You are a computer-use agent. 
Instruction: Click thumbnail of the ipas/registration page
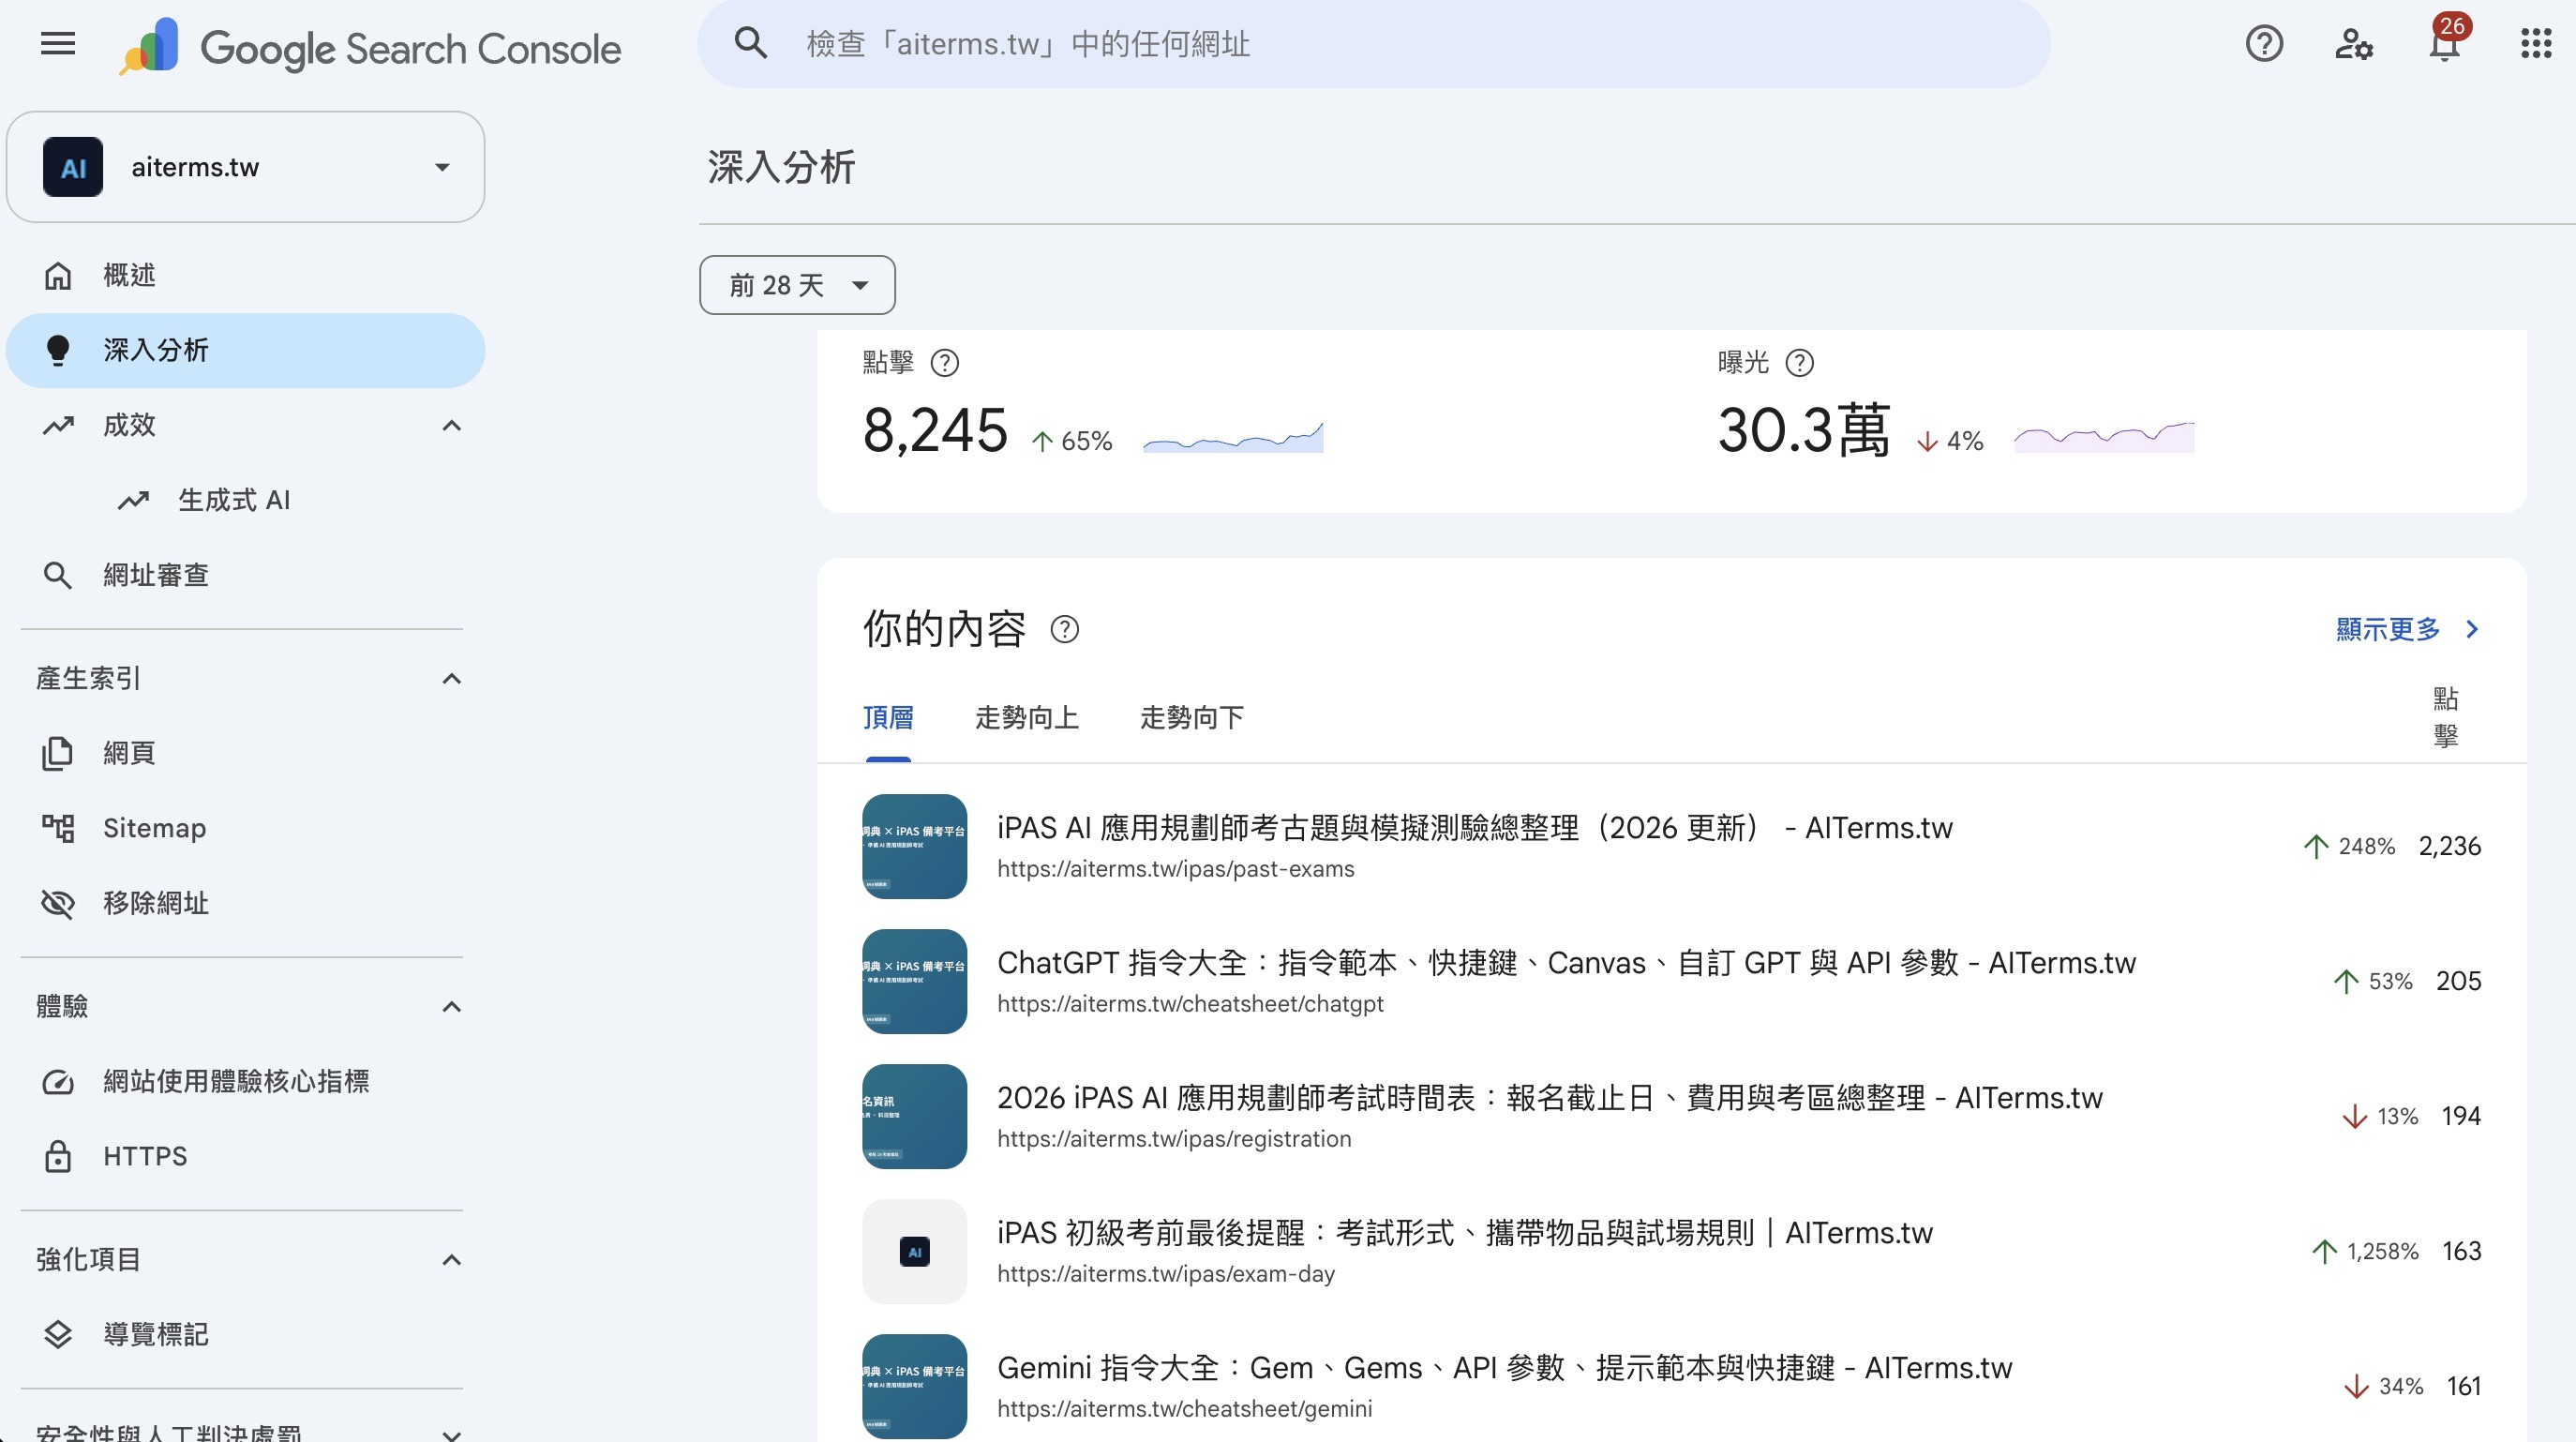click(x=914, y=1116)
